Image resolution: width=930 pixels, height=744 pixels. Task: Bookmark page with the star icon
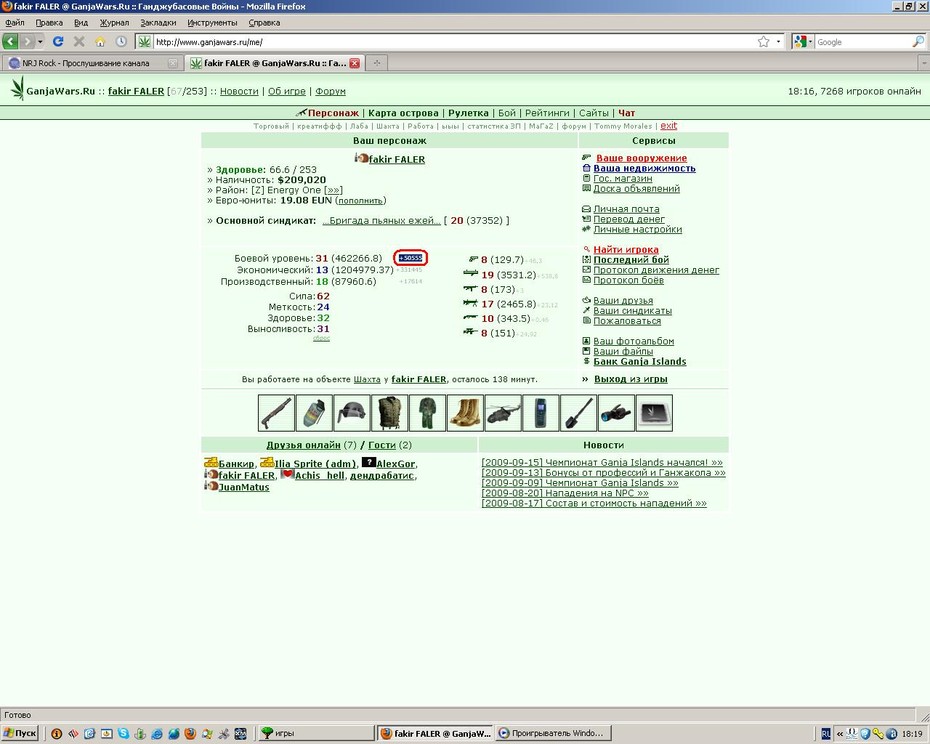tap(763, 42)
